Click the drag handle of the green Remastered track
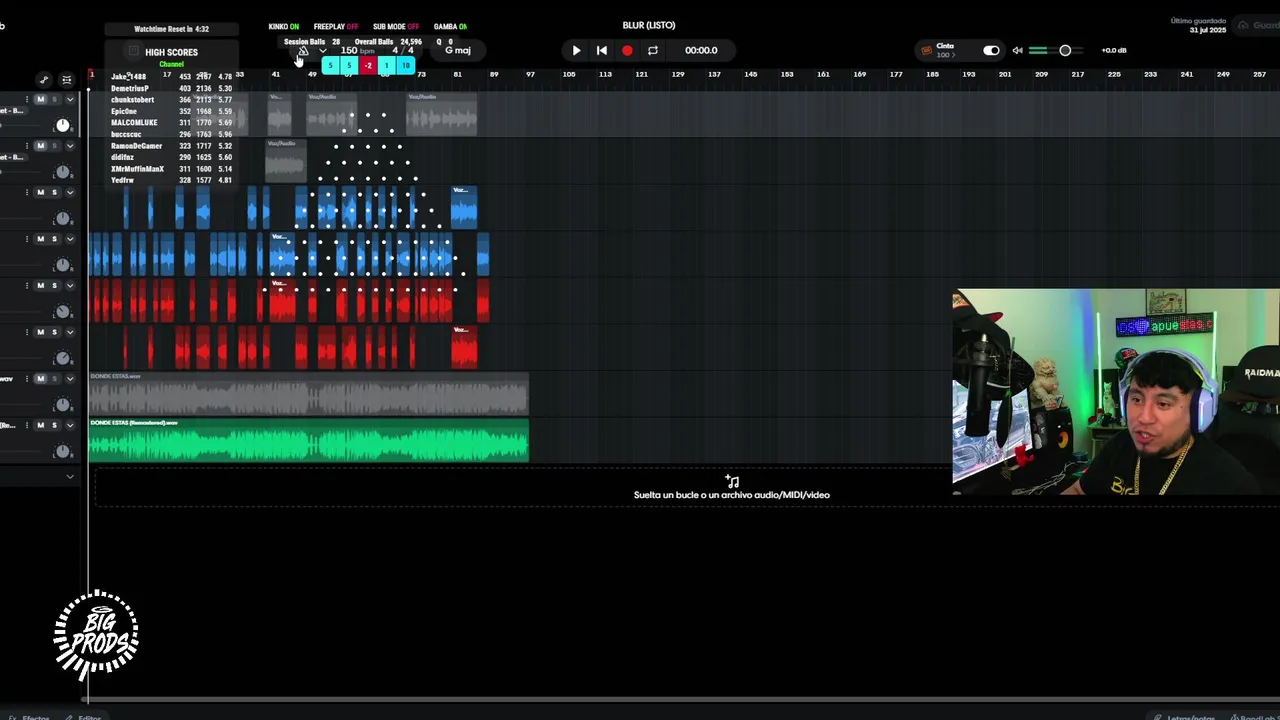1280x720 pixels. pyautogui.click(x=27, y=425)
